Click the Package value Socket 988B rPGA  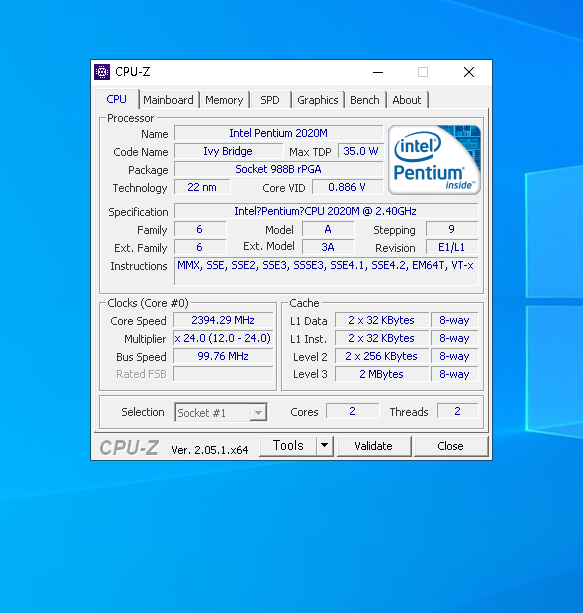(x=278, y=169)
